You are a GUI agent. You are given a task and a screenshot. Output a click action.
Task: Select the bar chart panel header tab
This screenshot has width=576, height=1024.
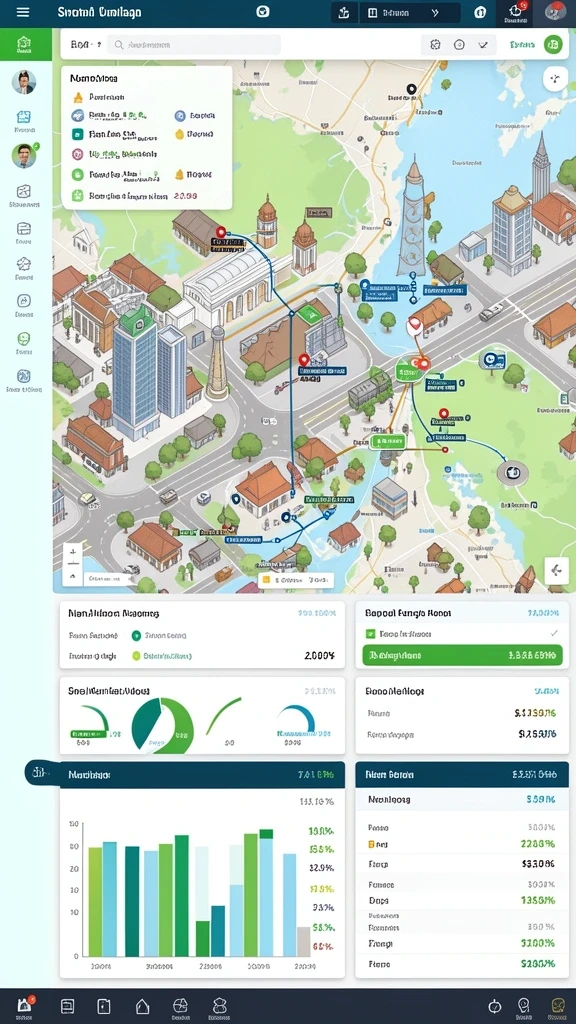click(x=202, y=775)
